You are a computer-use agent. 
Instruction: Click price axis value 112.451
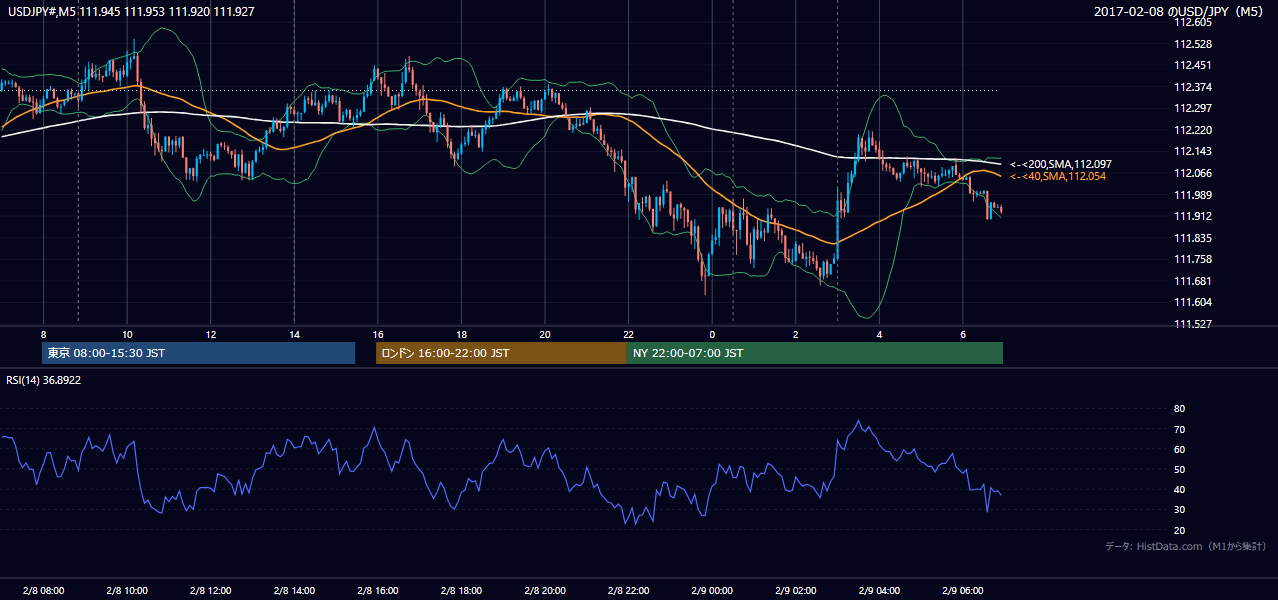point(1191,65)
